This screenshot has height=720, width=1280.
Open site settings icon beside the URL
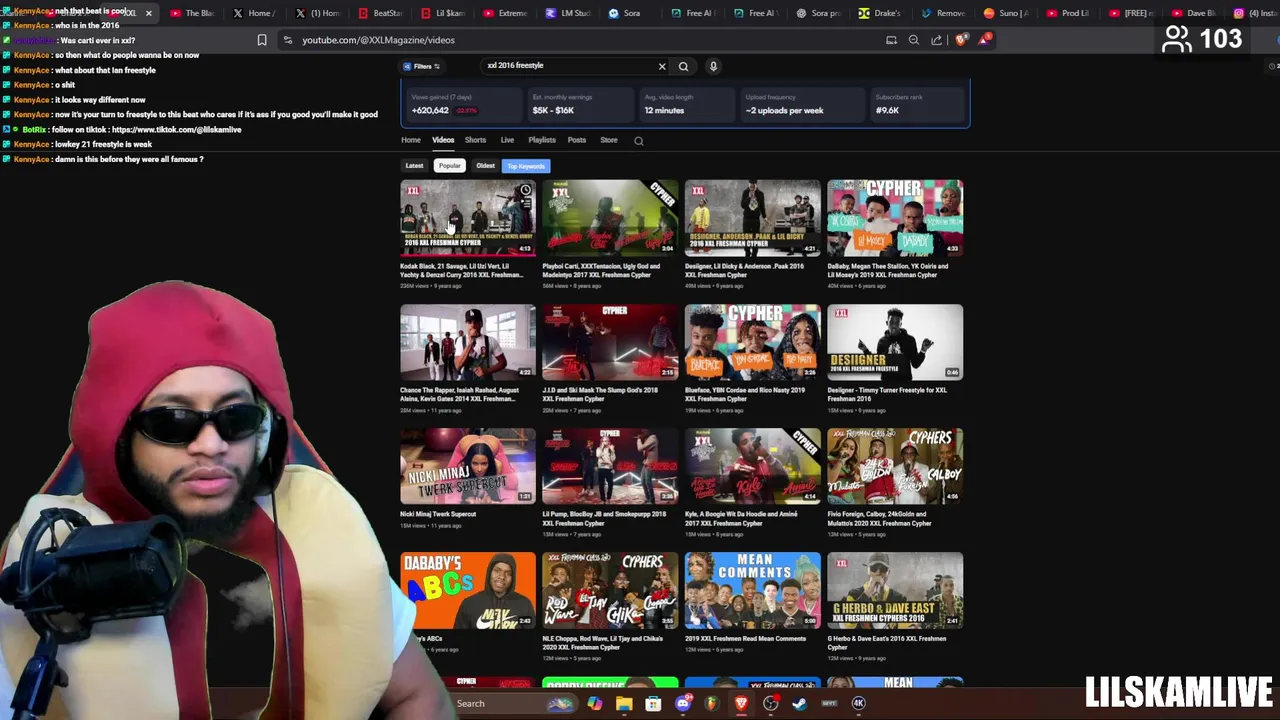pyautogui.click(x=288, y=40)
